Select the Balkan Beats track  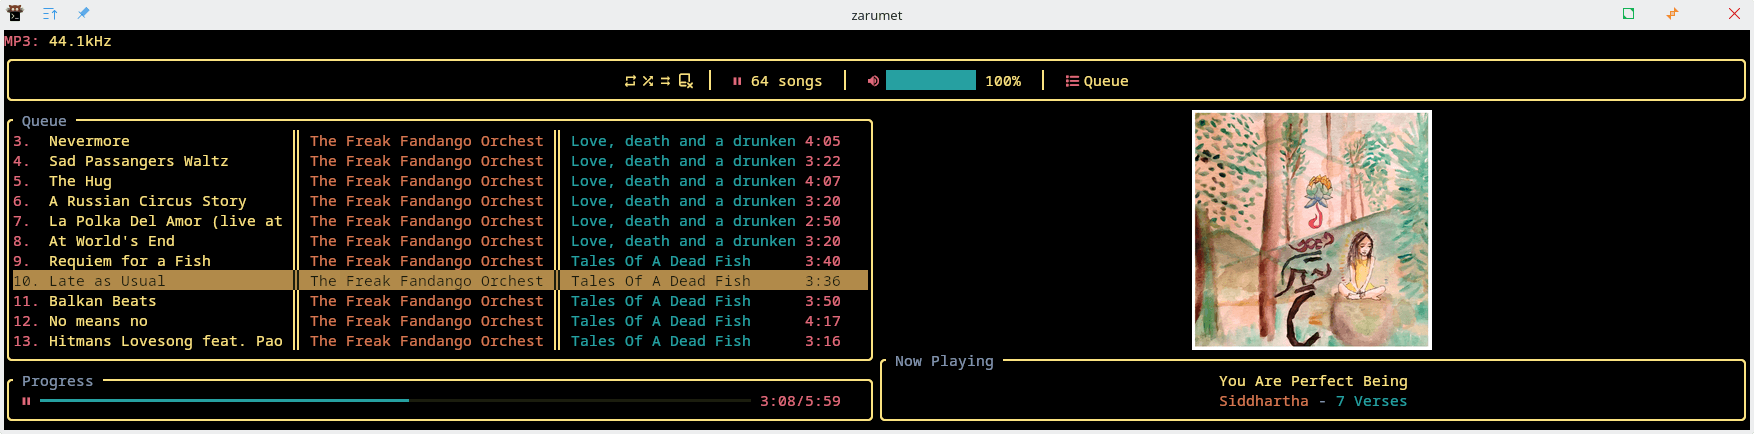coord(102,301)
